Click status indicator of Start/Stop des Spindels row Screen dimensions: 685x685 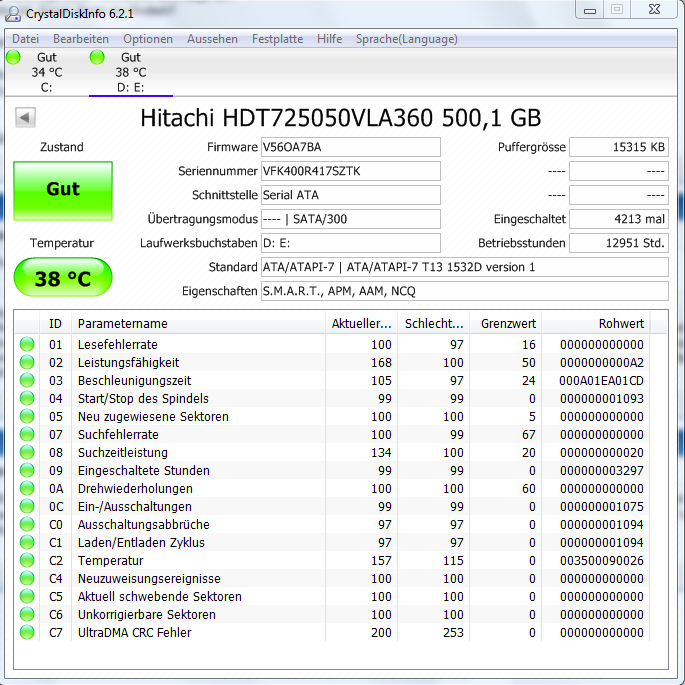pos(27,398)
